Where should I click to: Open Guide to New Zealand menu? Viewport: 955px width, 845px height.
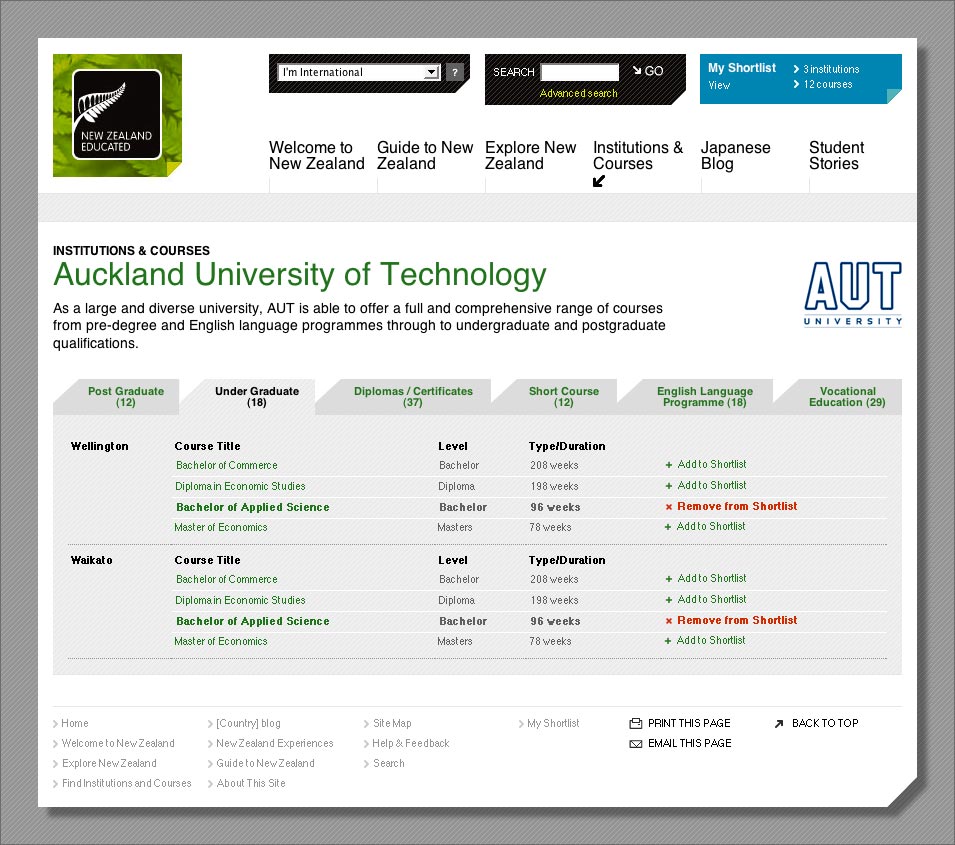(x=425, y=155)
